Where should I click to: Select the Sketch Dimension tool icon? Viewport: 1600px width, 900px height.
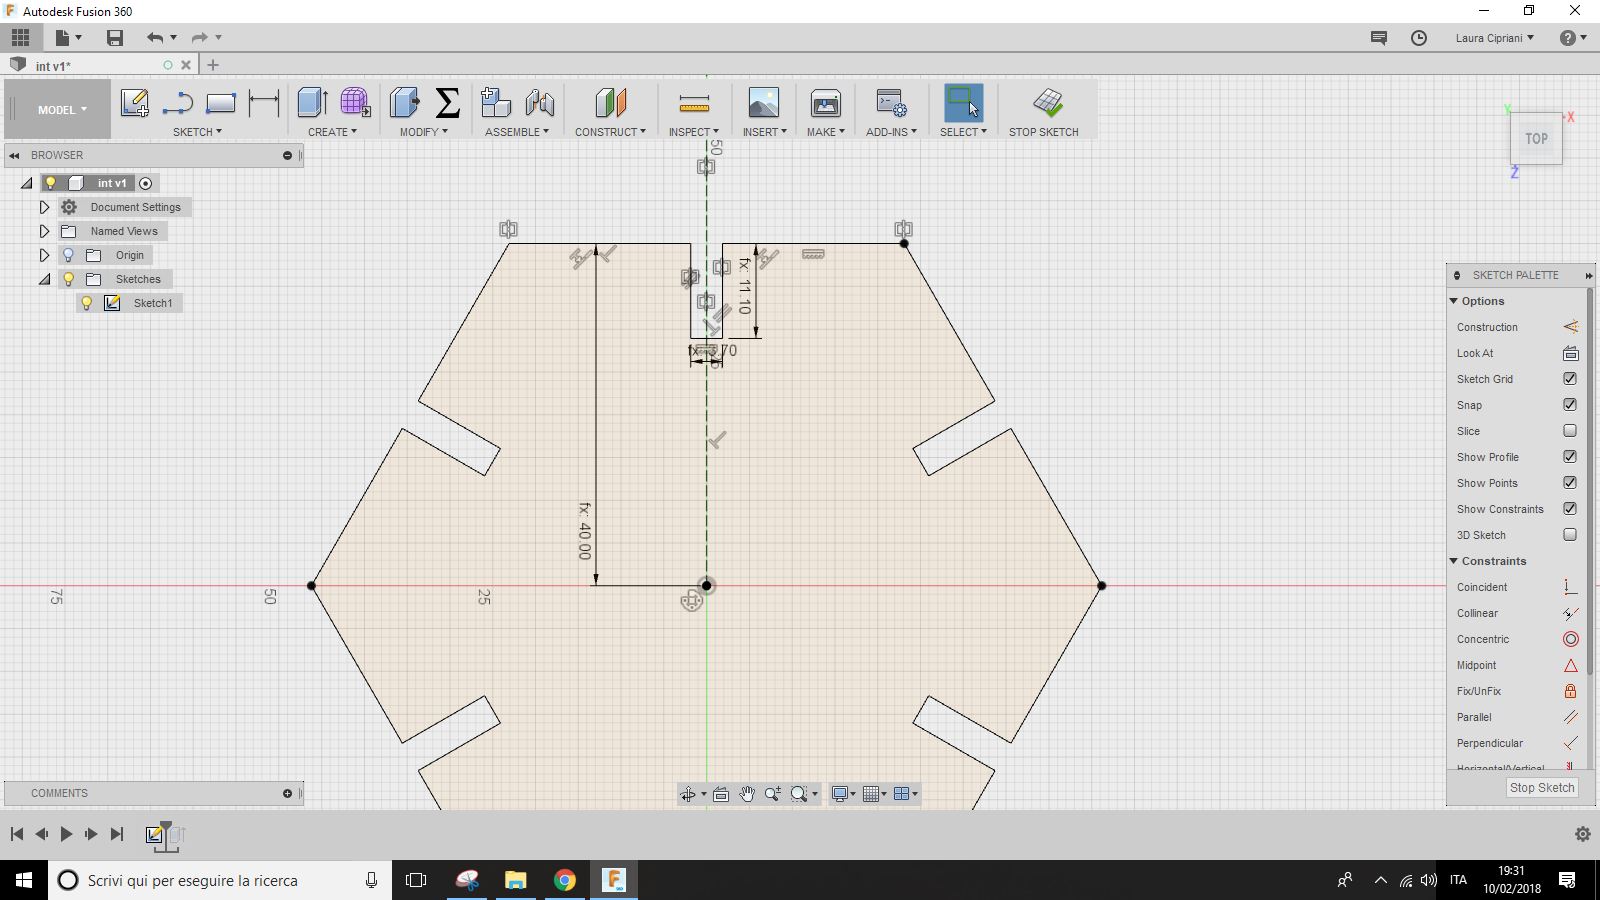264,102
